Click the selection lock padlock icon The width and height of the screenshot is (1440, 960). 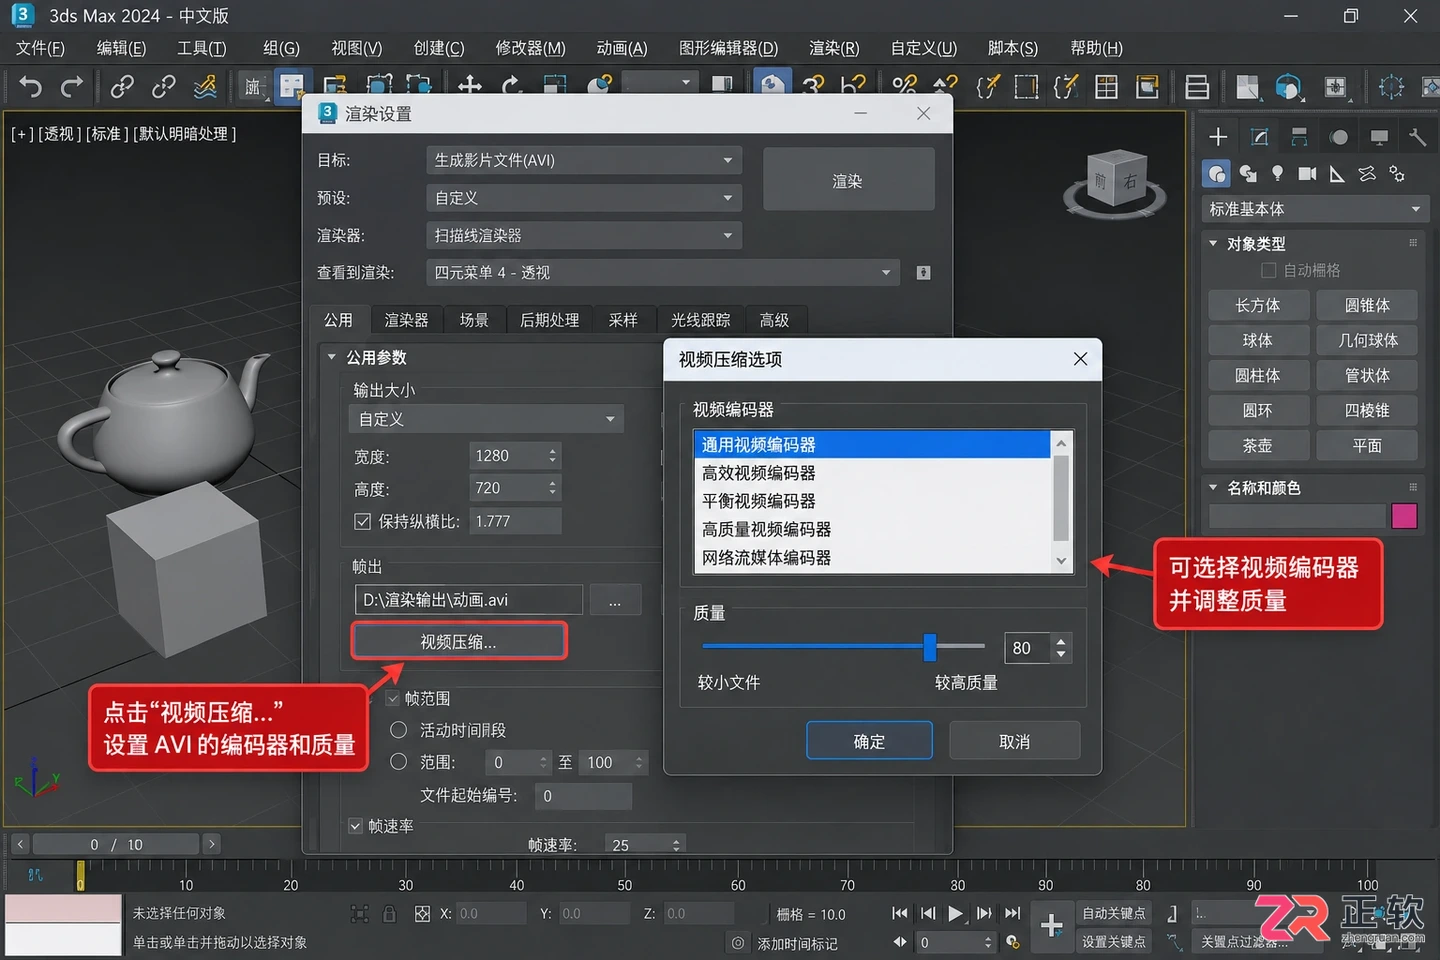390,914
